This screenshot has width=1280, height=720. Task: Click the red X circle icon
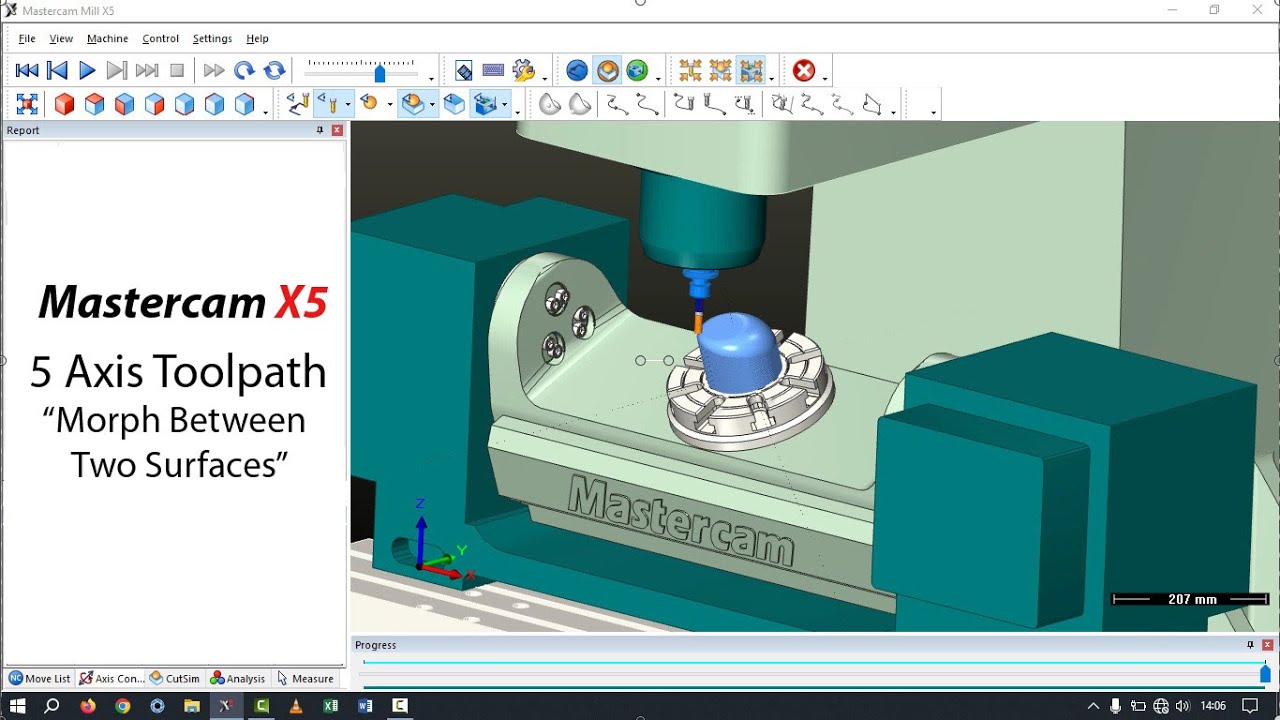(x=804, y=71)
